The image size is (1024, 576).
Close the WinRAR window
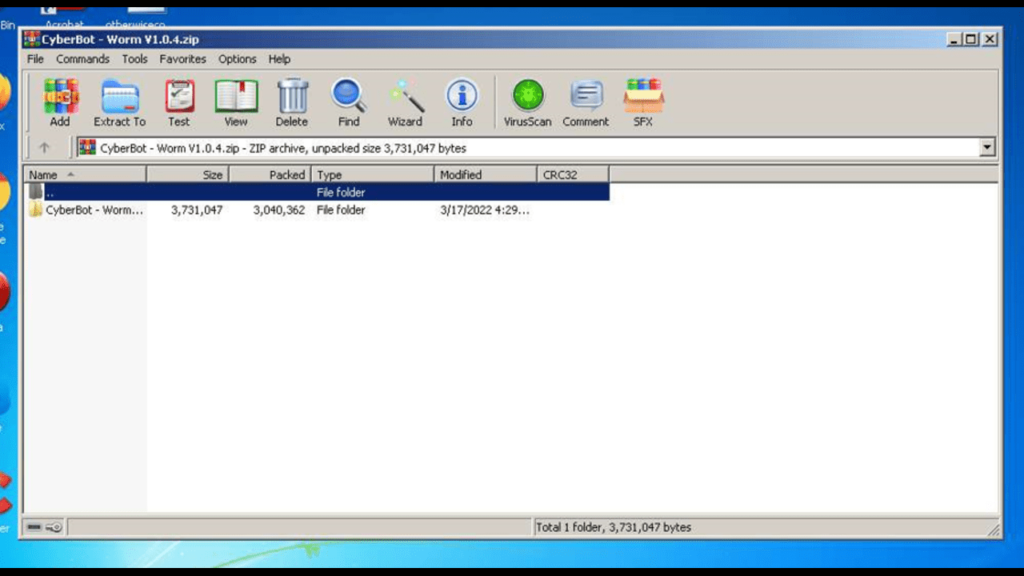point(990,39)
